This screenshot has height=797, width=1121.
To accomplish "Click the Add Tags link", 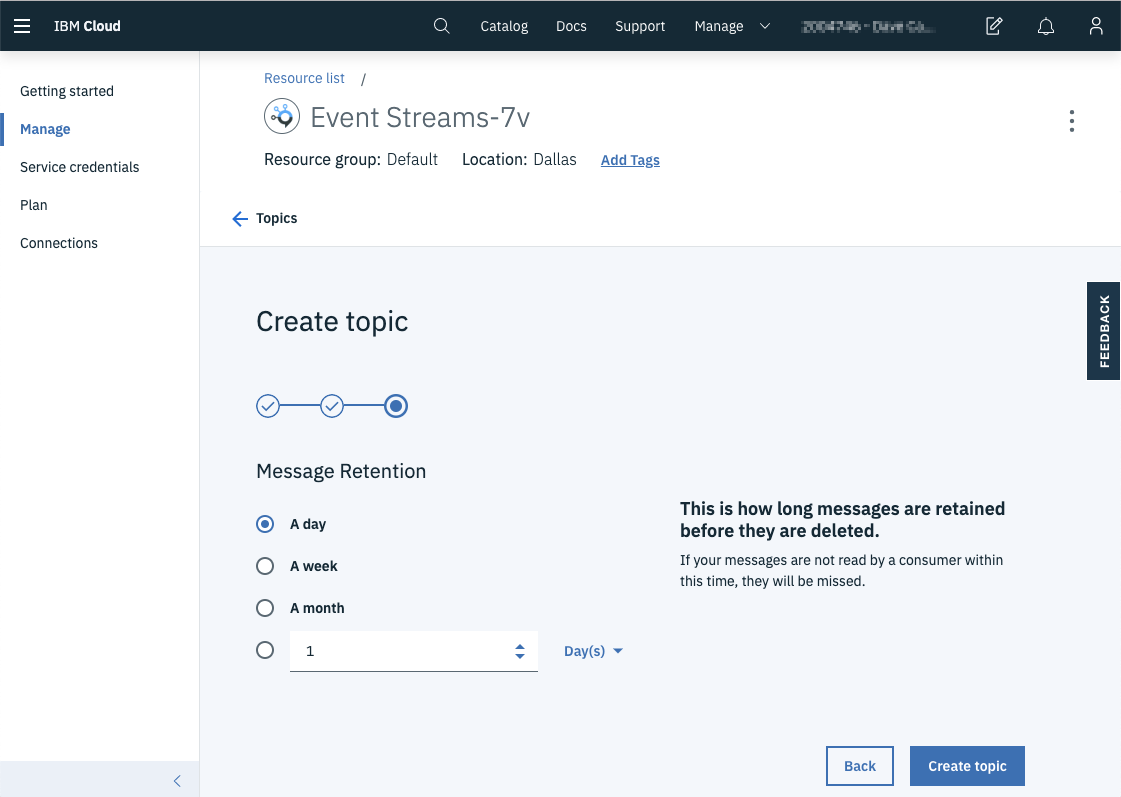I will point(630,160).
